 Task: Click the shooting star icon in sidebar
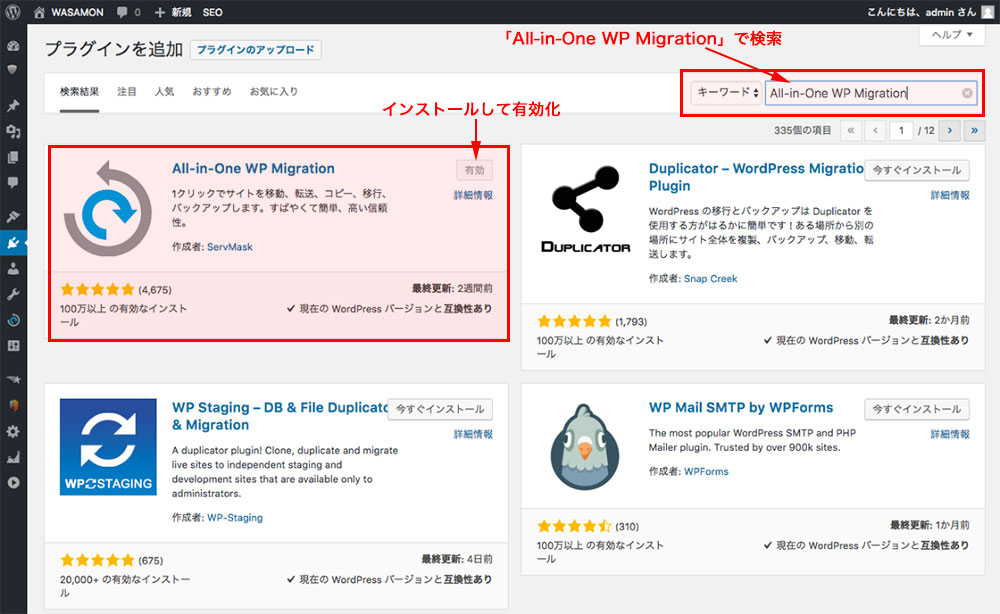[13, 379]
